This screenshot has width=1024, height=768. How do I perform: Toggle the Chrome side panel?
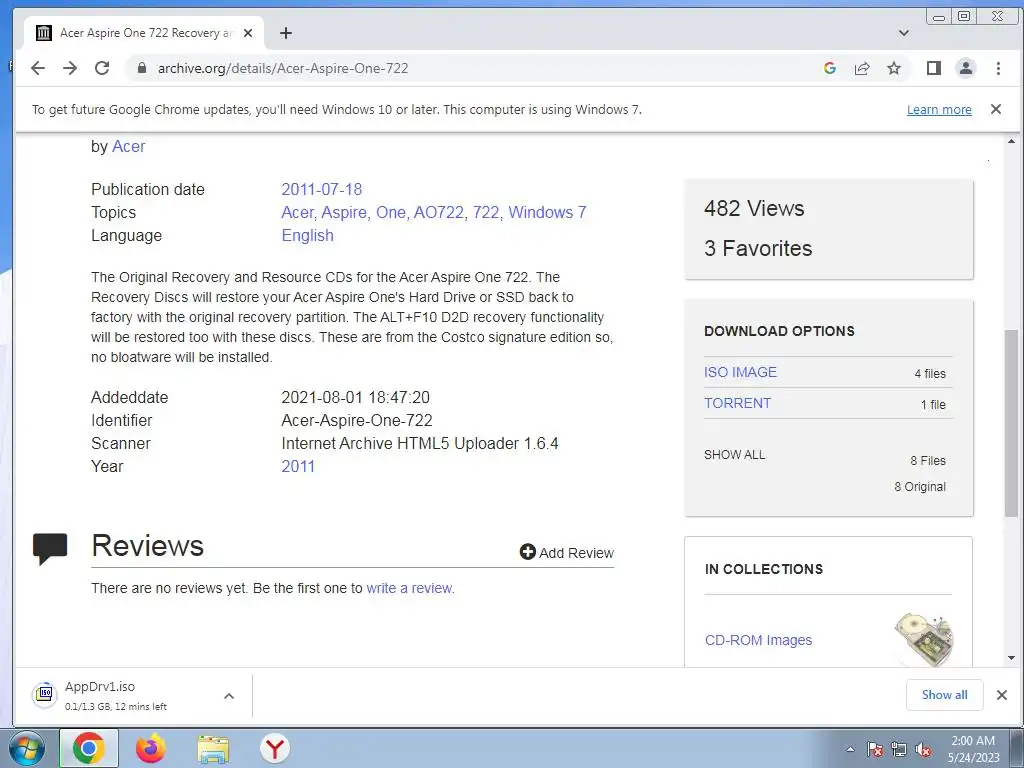tap(934, 68)
